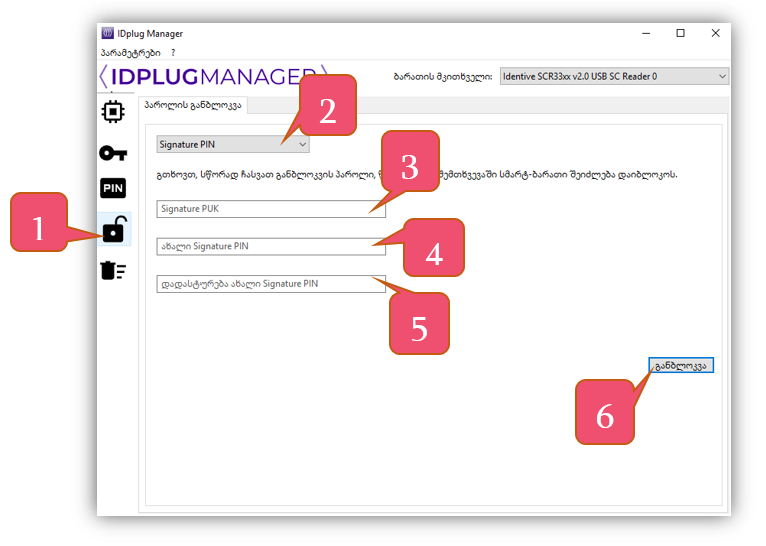This screenshot has height=546, width=766.
Task: Focus the Signature PUK input field
Action: click(264, 208)
